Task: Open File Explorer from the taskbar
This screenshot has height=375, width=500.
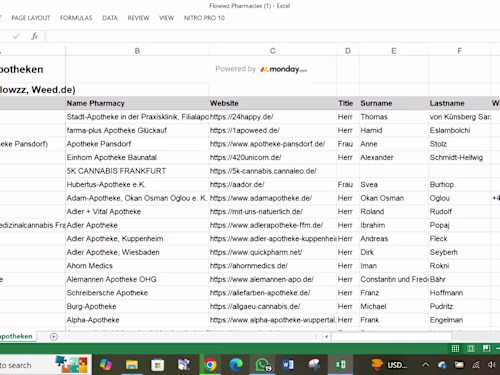Action: coord(132,365)
